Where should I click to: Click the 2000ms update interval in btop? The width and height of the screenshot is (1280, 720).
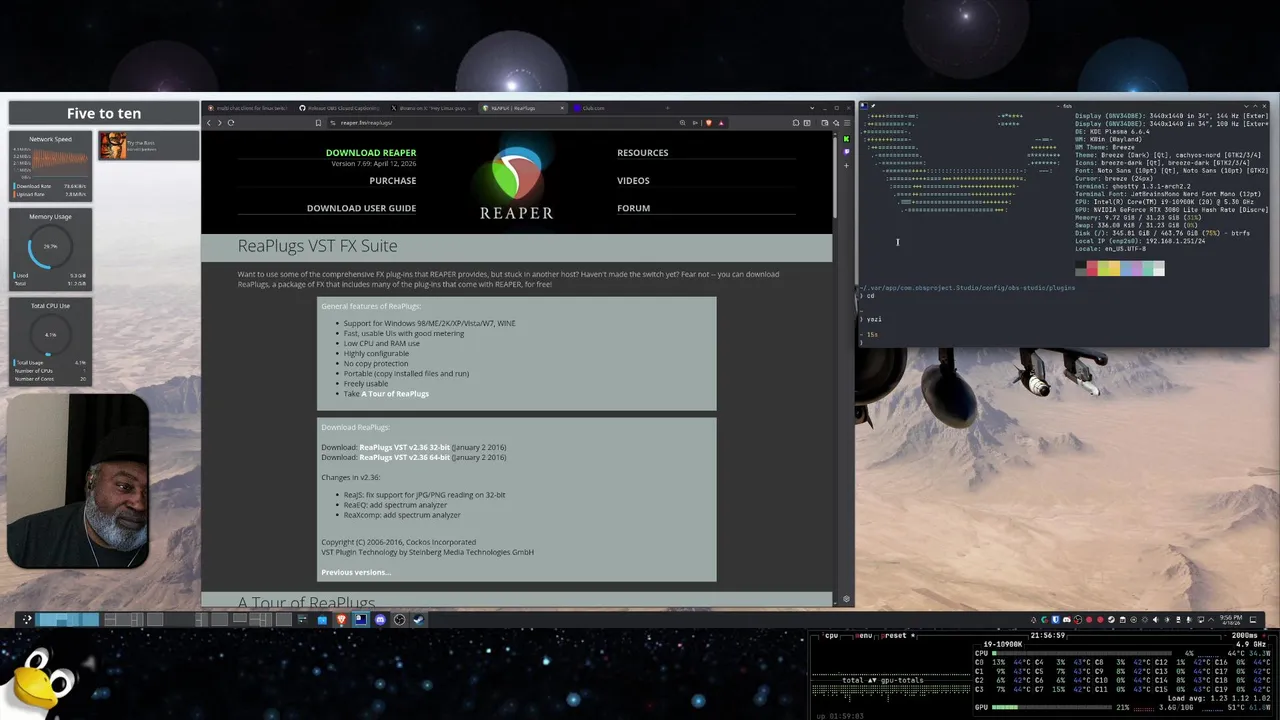point(1244,635)
